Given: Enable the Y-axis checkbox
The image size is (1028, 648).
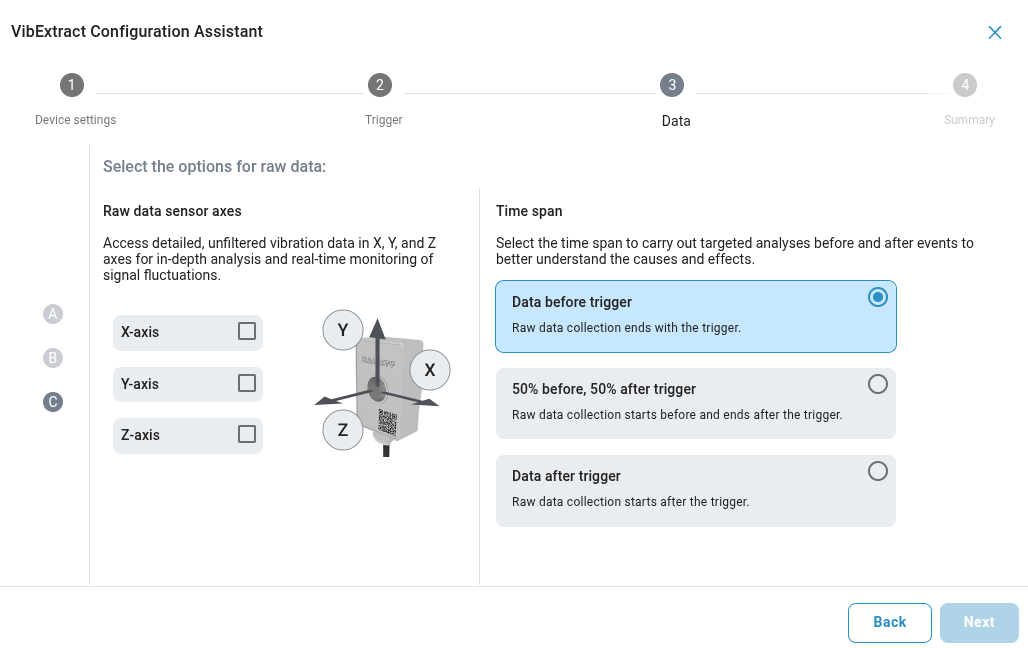Looking at the screenshot, I should [246, 383].
